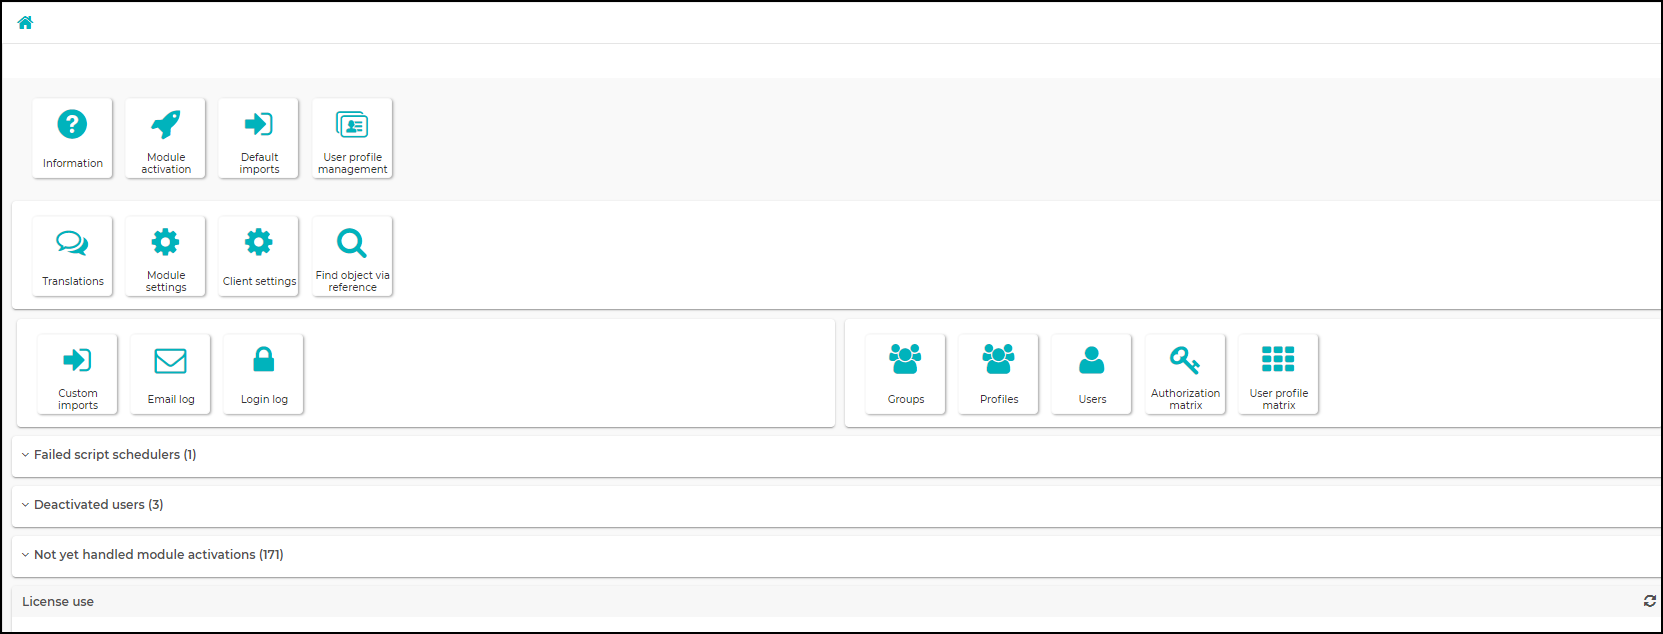Refresh the License use panel
This screenshot has height=634, width=1663.
pos(1649,601)
